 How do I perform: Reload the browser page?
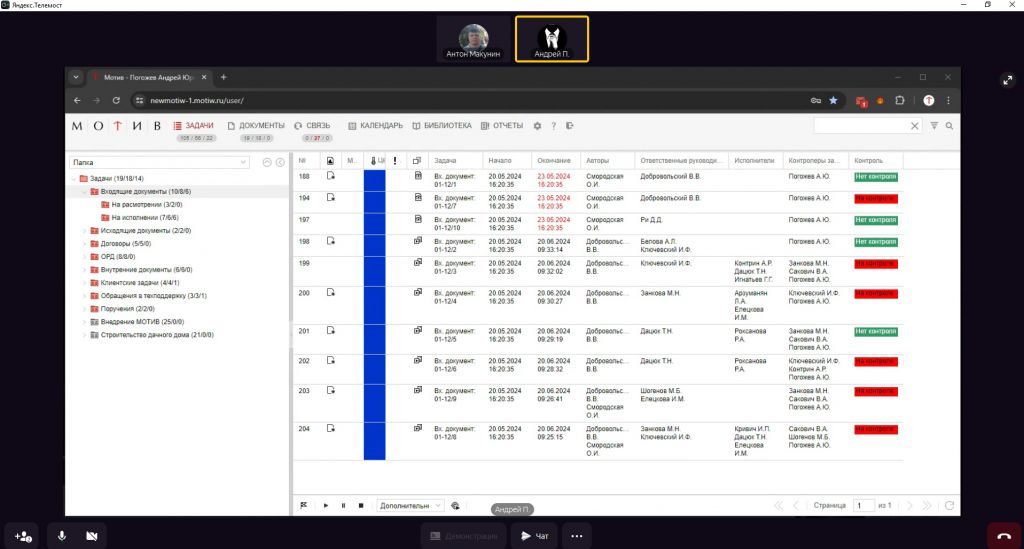click(116, 101)
